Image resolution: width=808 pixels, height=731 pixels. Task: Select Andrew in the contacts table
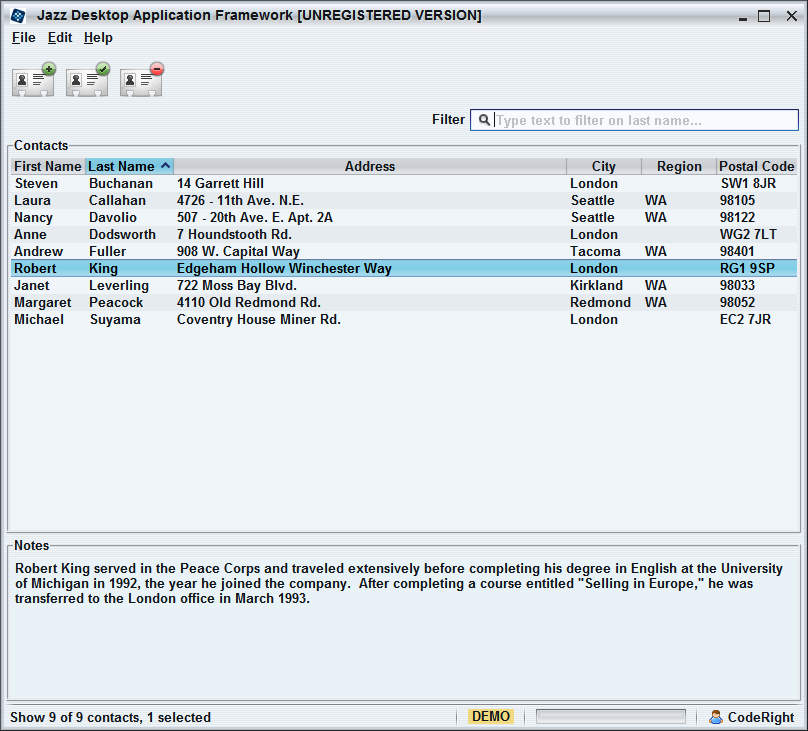(x=38, y=251)
